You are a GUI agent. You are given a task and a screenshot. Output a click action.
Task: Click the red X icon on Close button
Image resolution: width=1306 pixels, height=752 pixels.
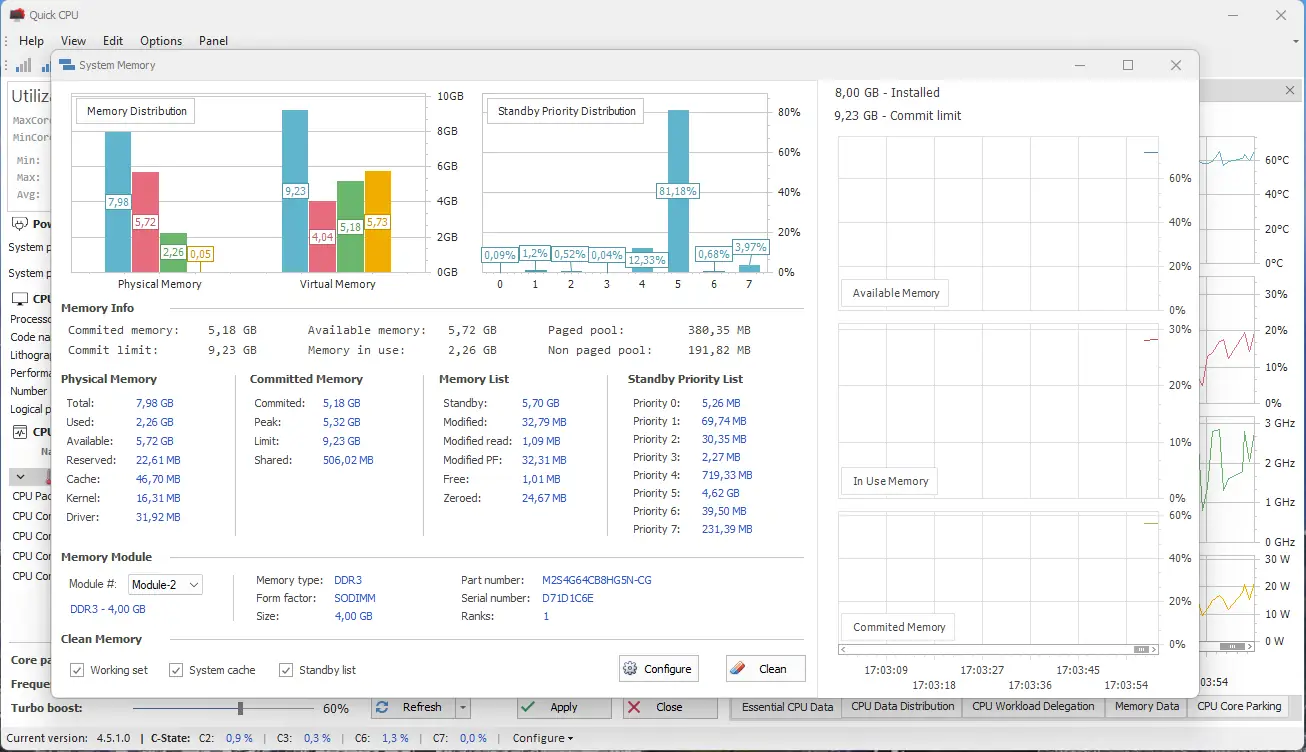pos(634,707)
